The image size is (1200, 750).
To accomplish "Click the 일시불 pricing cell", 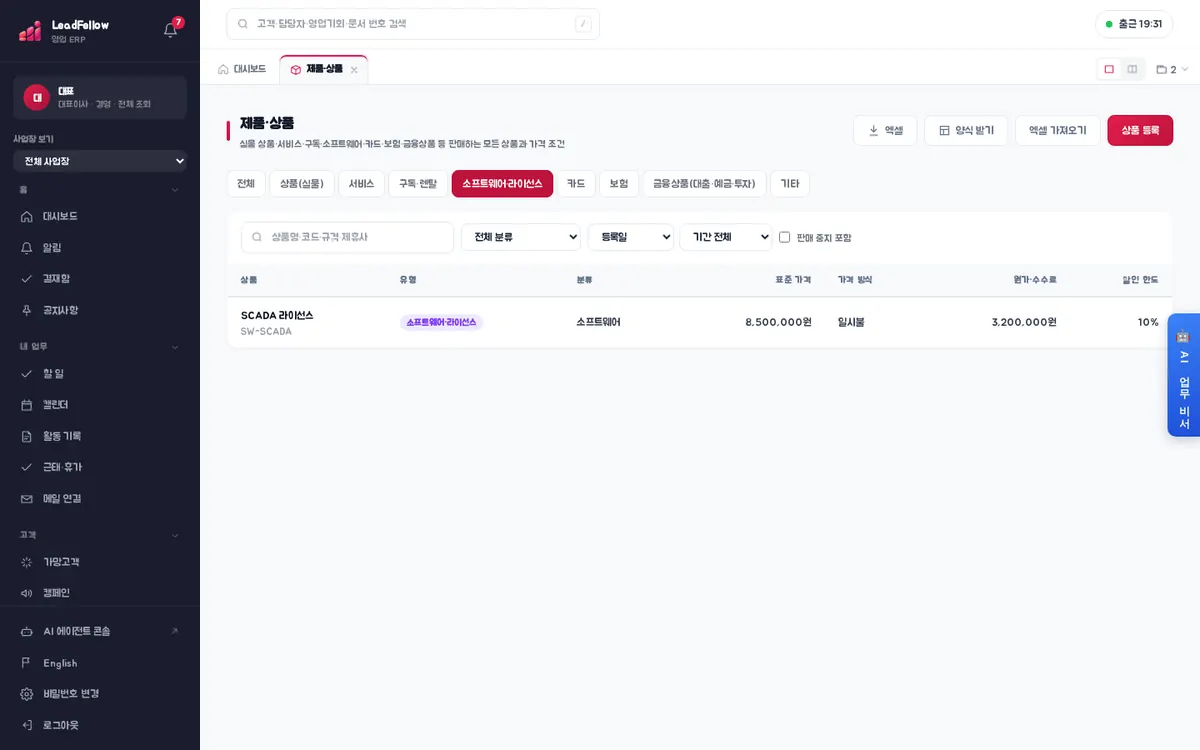I will (851, 322).
